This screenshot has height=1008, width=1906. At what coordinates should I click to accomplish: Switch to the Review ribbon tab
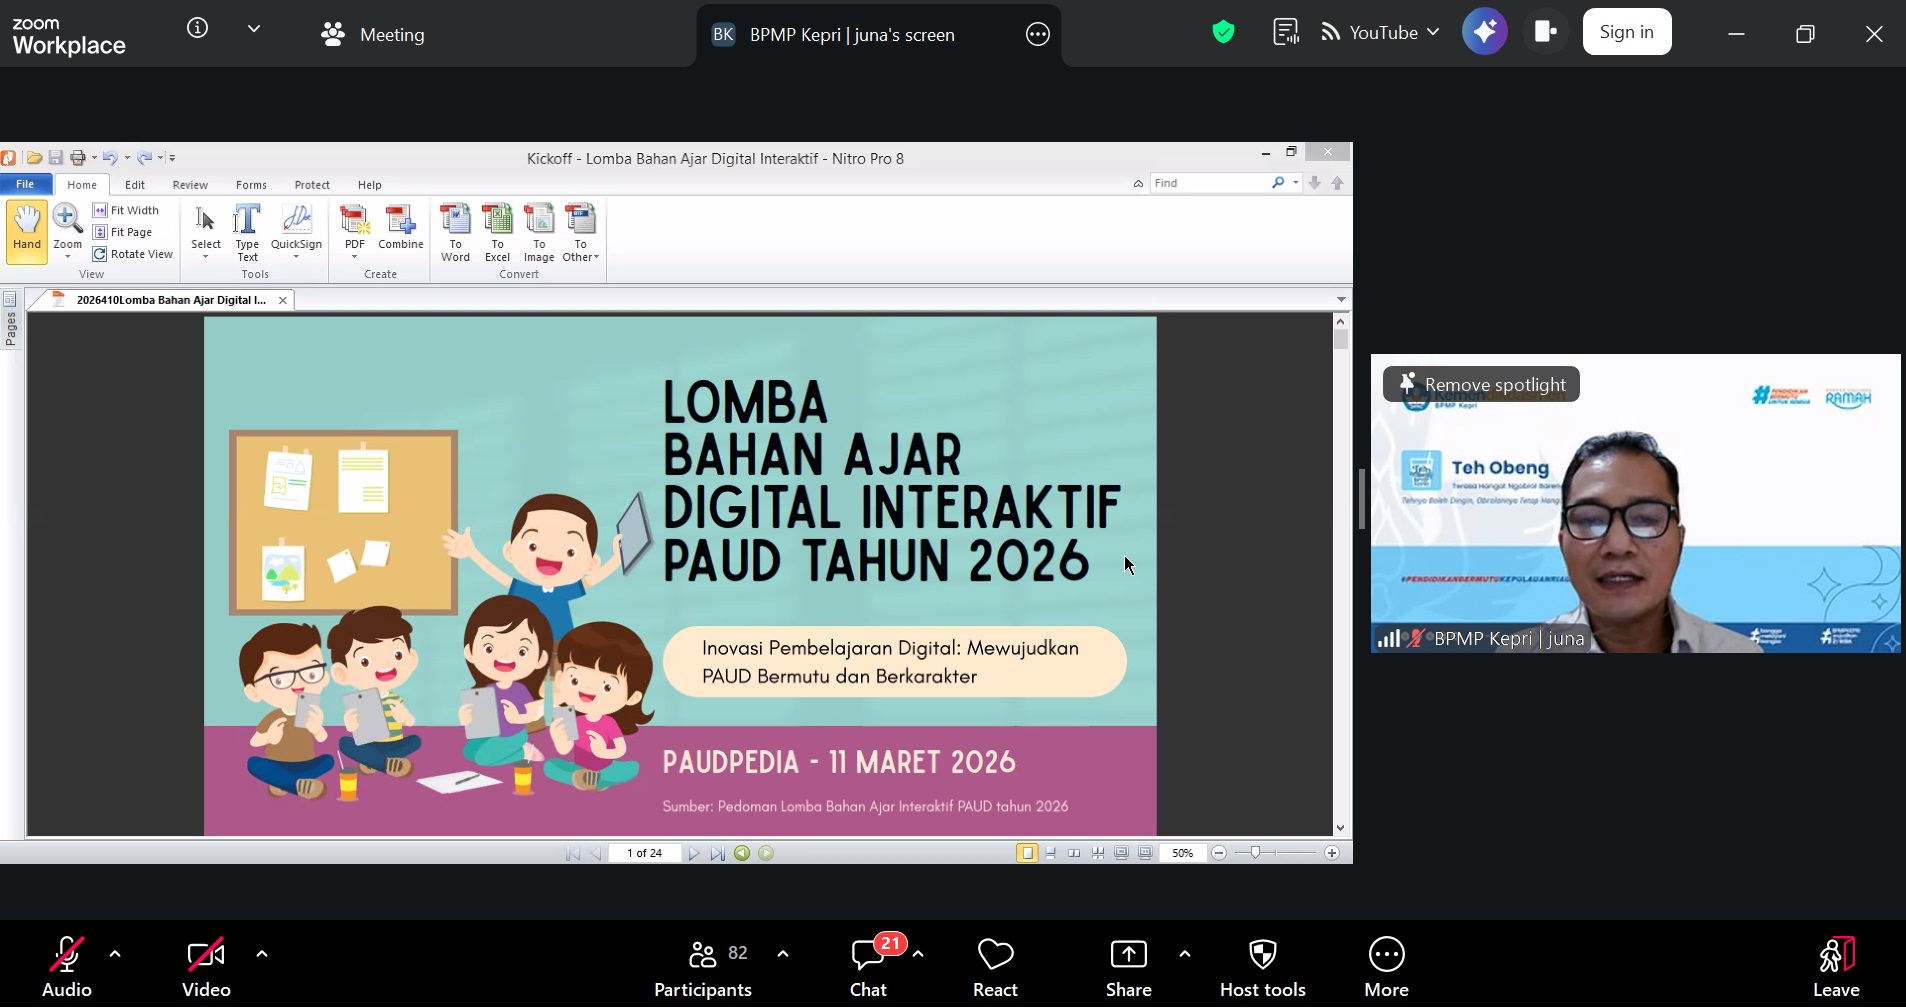[x=190, y=184]
